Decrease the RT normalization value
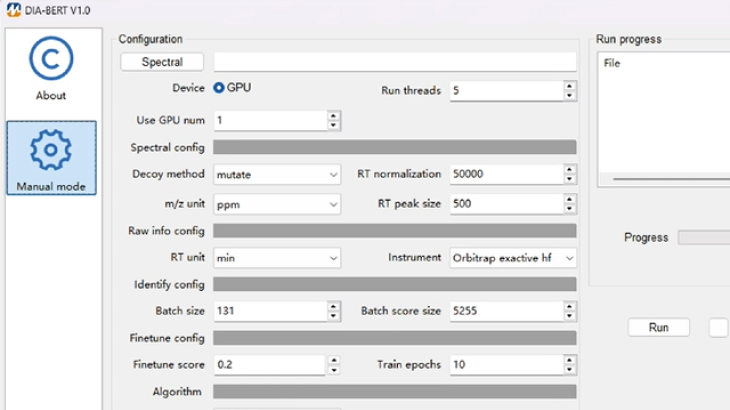730x410 pixels. click(x=570, y=179)
